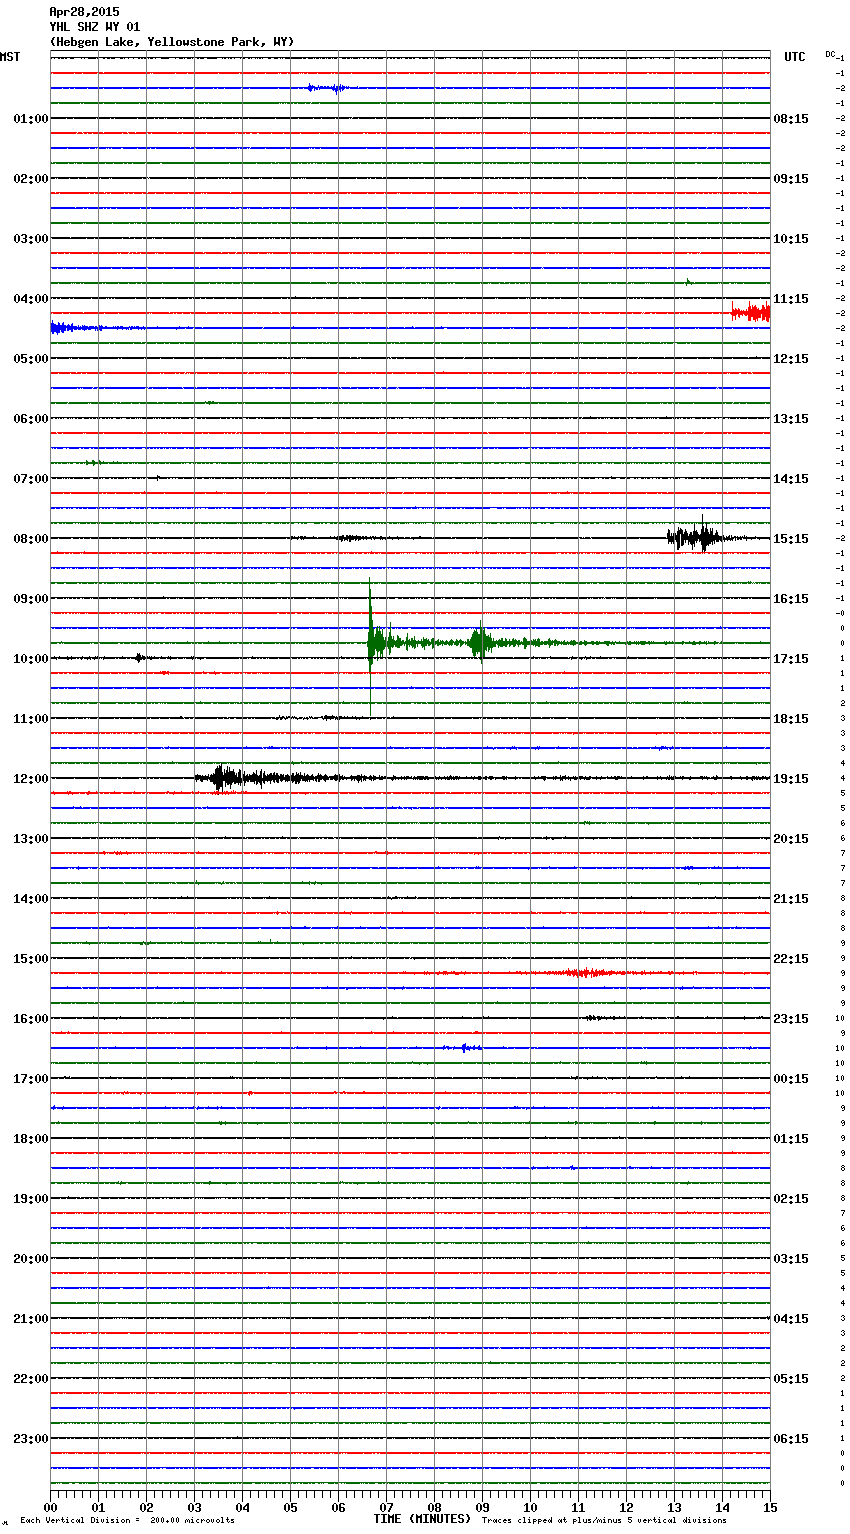Click the "UTC" column header

pos(795,57)
